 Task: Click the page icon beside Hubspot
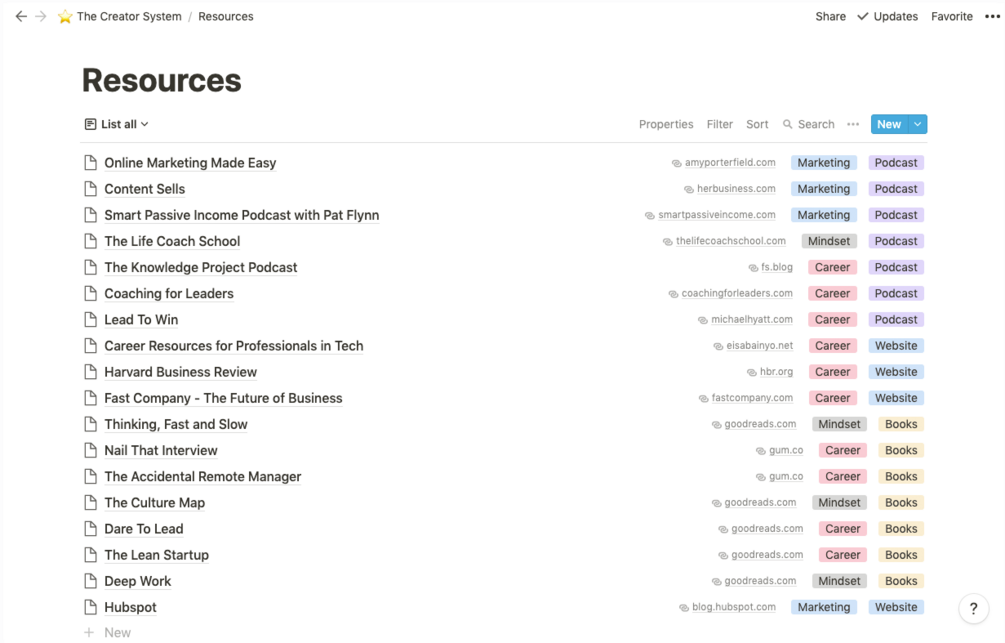coord(91,607)
